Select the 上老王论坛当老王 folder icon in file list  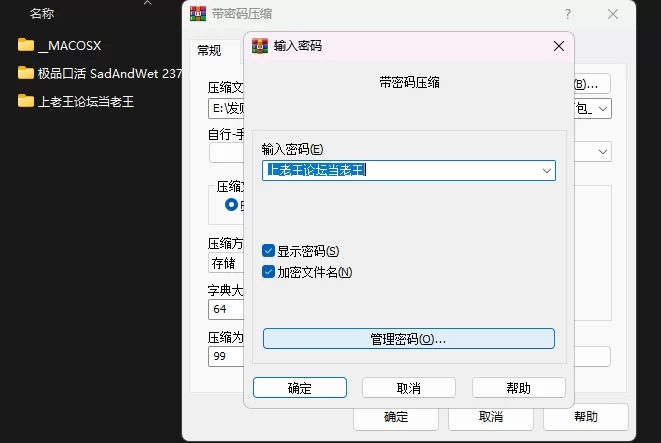(26, 101)
